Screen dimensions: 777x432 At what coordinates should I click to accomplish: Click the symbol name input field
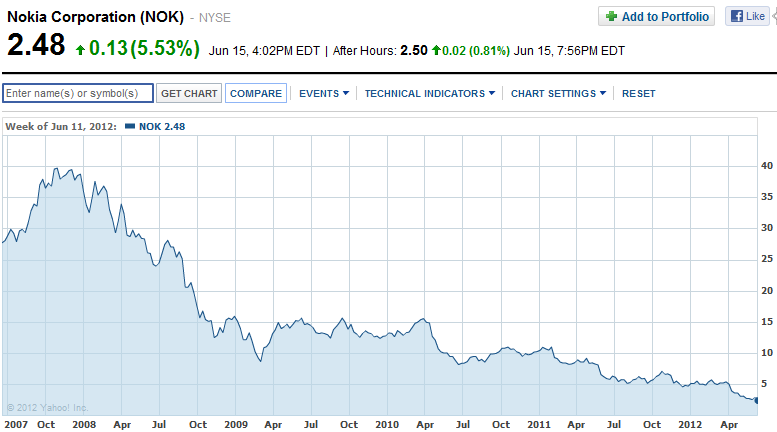point(78,93)
